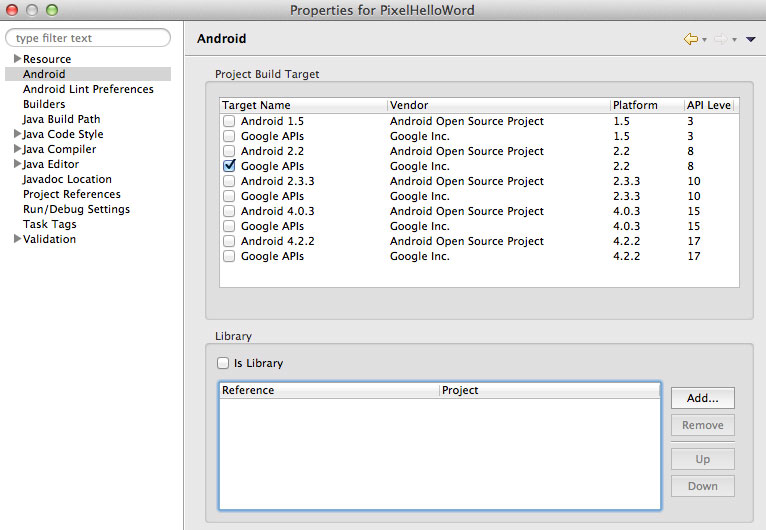Check the Android 1.5 target checkbox
Screen dimensions: 766x530
229,121
